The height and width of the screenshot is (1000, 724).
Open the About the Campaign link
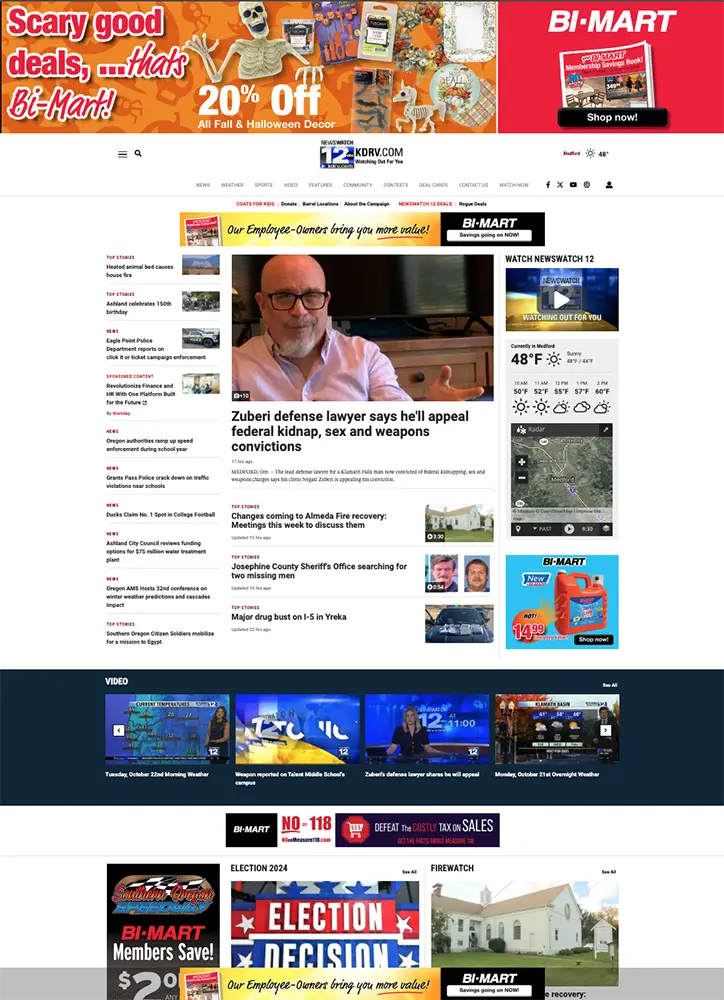coord(366,204)
